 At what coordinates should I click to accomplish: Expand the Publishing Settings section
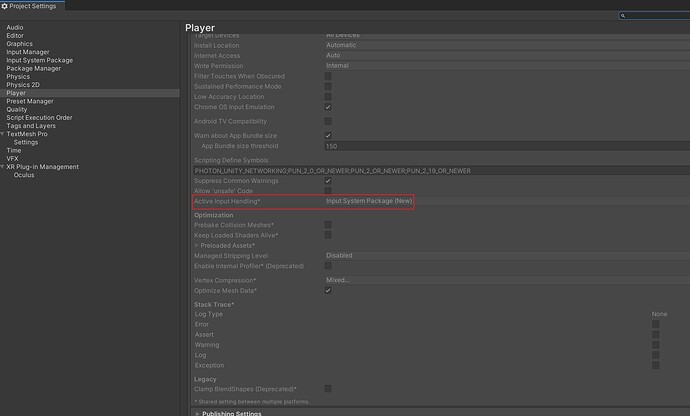coord(196,412)
